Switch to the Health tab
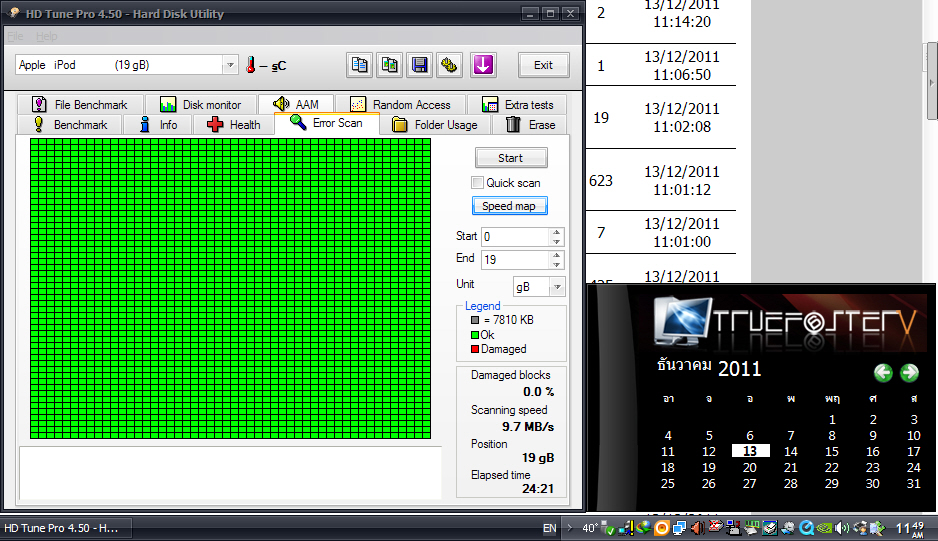The image size is (938, 541). [x=233, y=125]
